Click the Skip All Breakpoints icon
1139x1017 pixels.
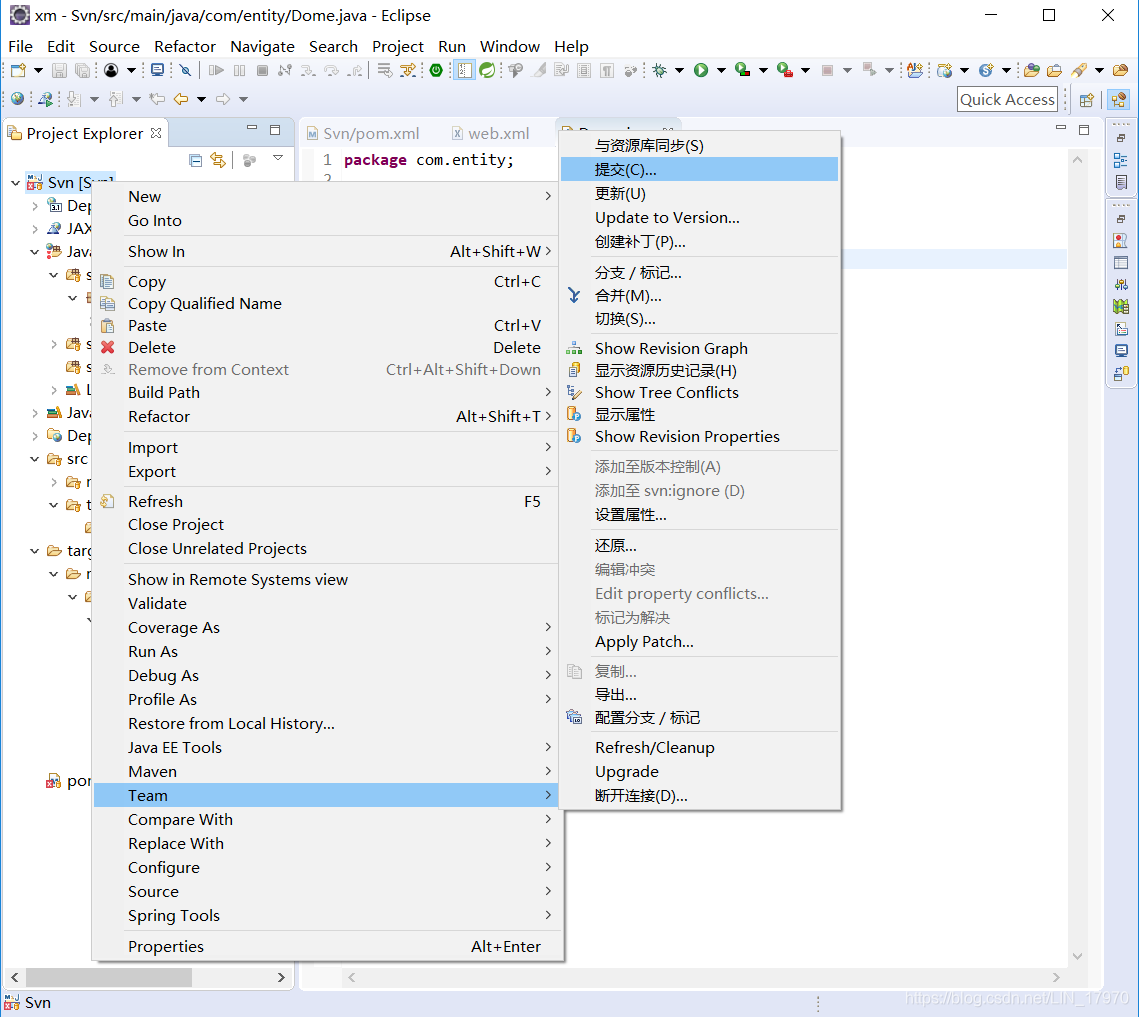(x=185, y=70)
